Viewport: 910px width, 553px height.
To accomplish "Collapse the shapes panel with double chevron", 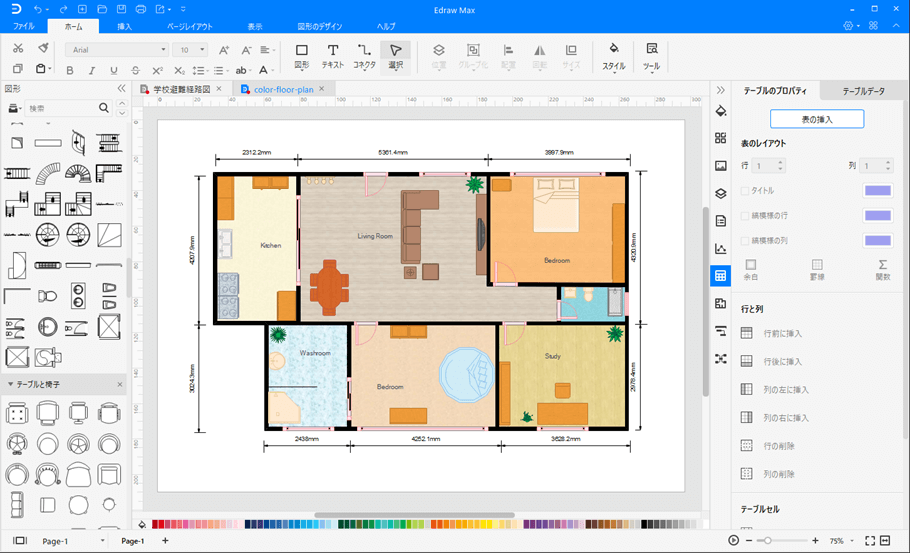I will pos(121,88).
